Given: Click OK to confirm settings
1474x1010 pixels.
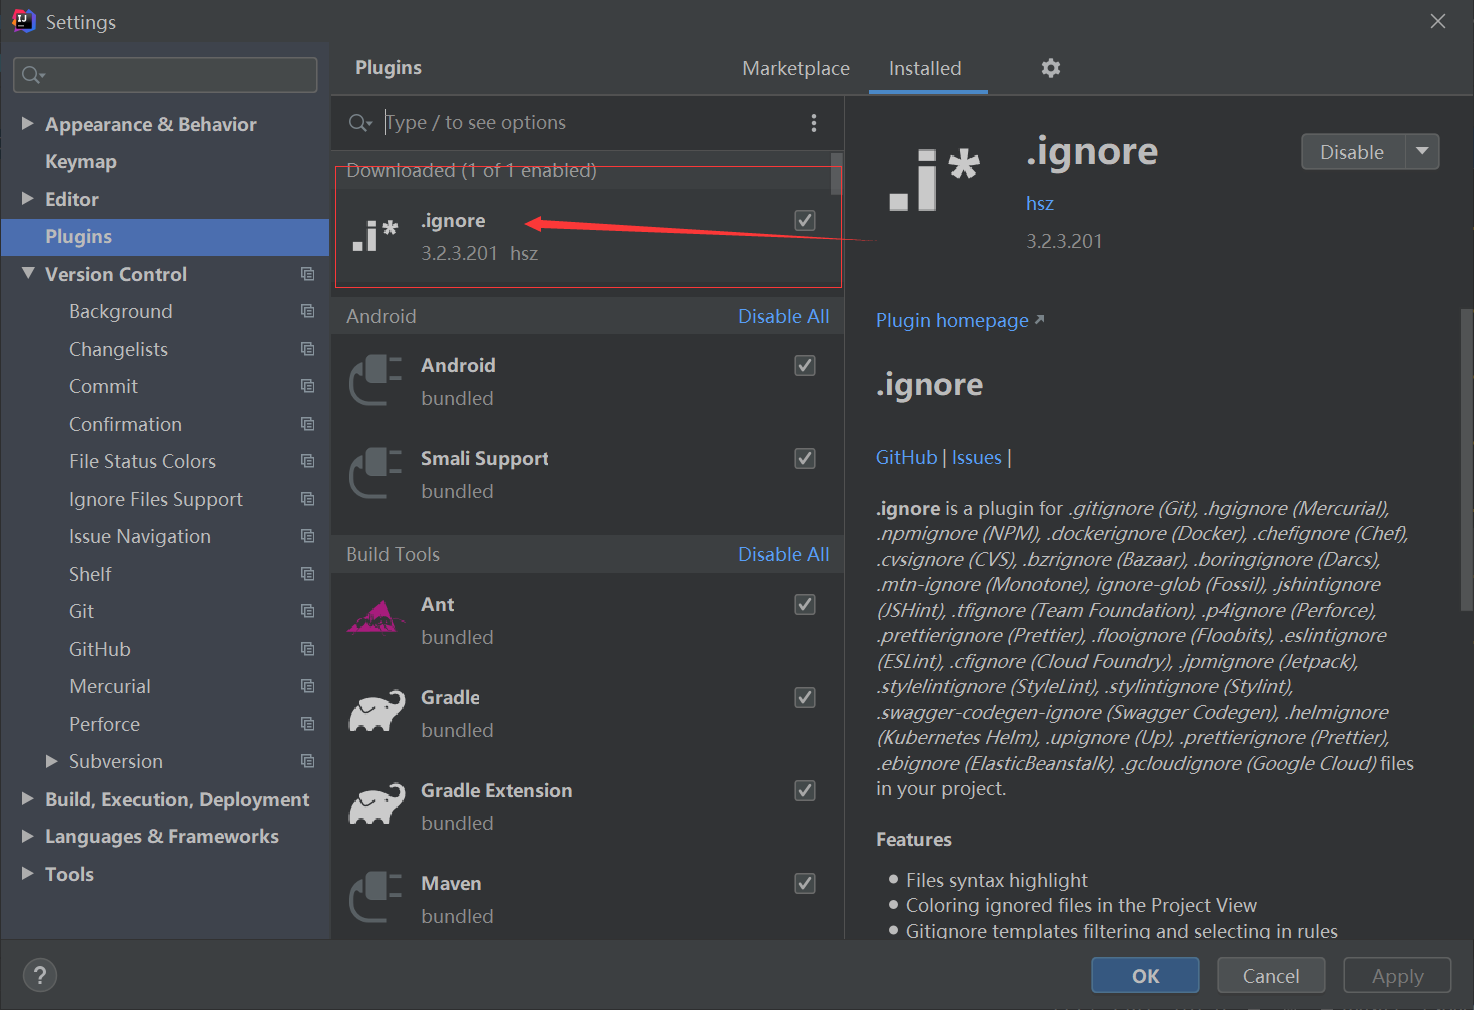Looking at the screenshot, I should click(x=1145, y=975).
